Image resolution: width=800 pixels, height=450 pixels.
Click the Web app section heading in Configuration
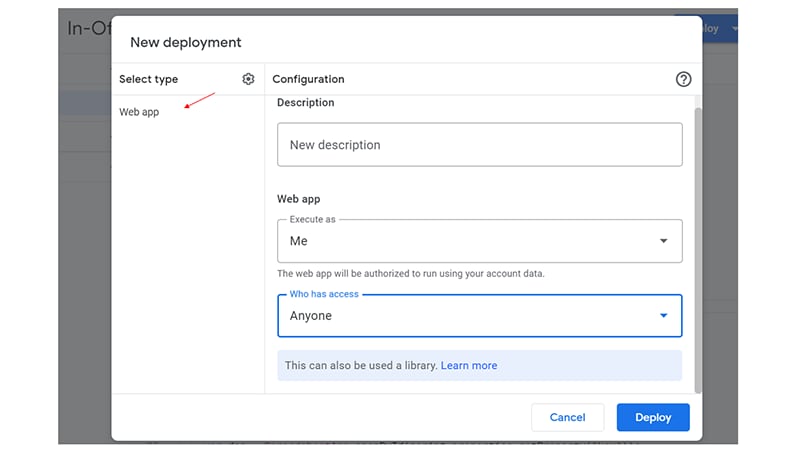298,200
